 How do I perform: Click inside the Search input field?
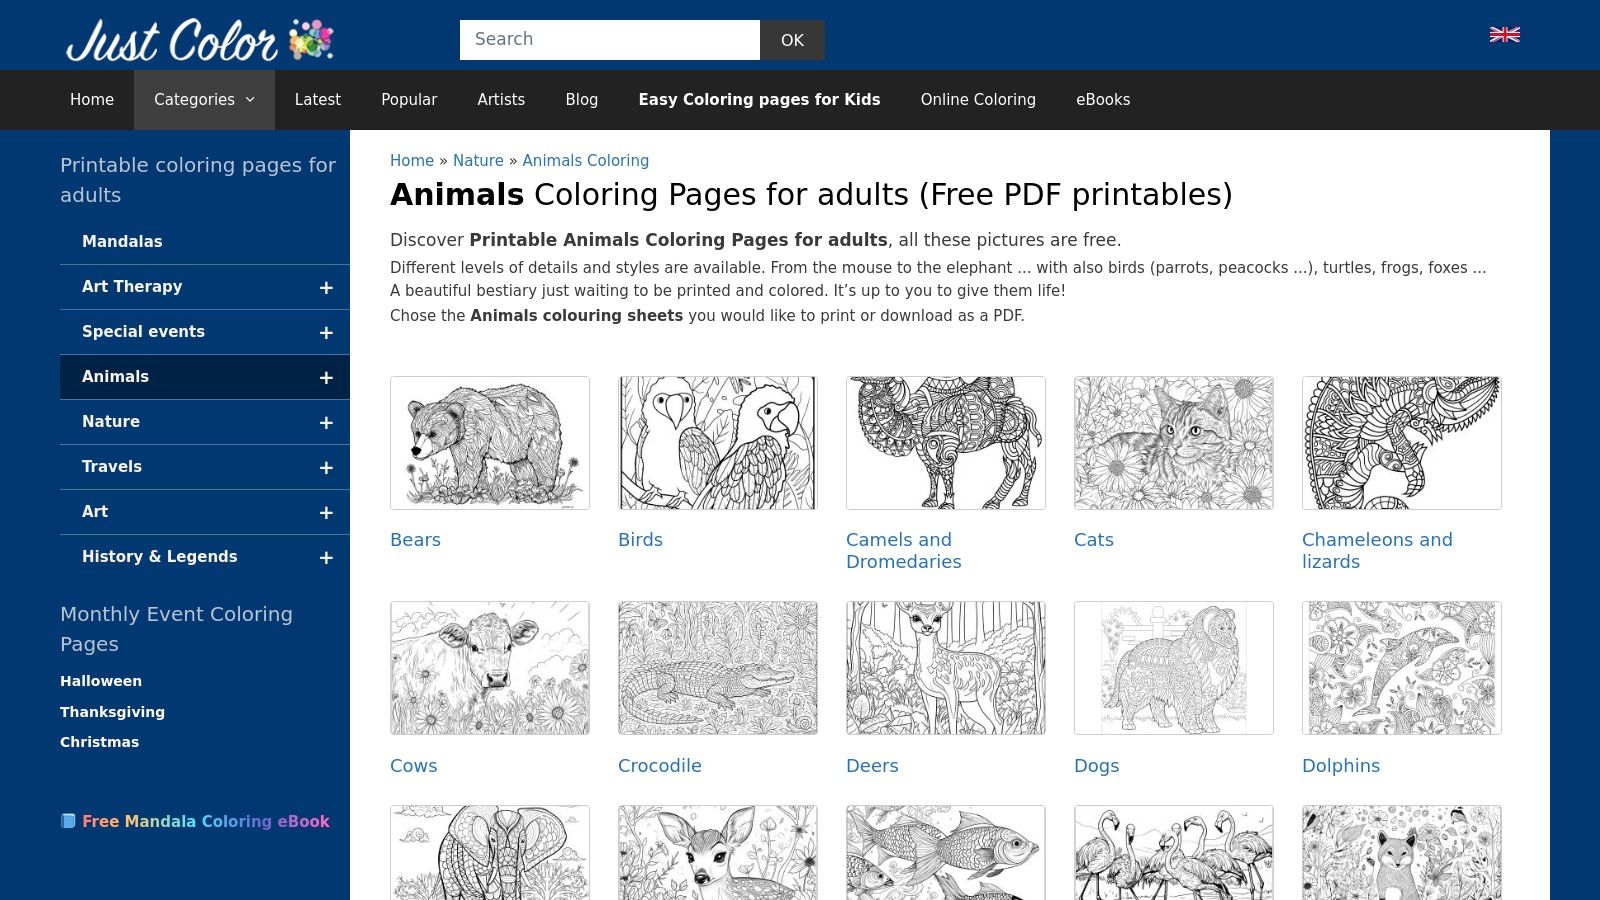click(609, 39)
